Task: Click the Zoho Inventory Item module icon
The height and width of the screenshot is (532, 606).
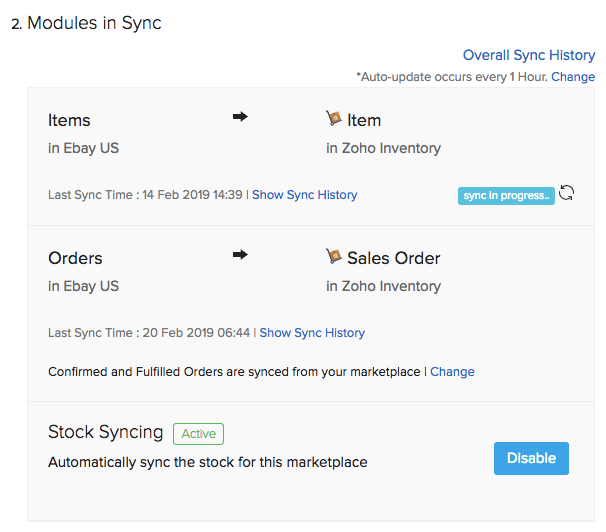Action: (x=334, y=119)
